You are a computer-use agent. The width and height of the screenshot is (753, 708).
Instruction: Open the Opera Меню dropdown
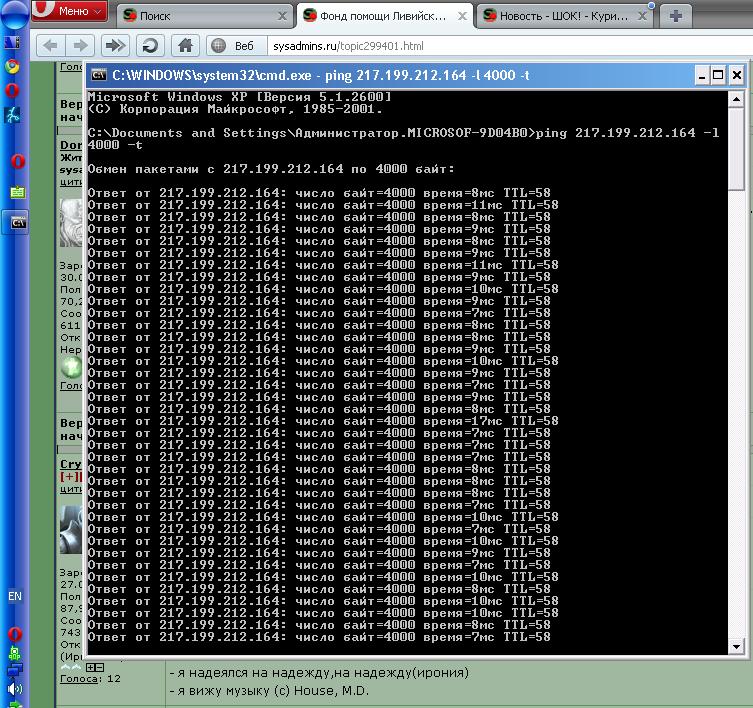(70, 11)
